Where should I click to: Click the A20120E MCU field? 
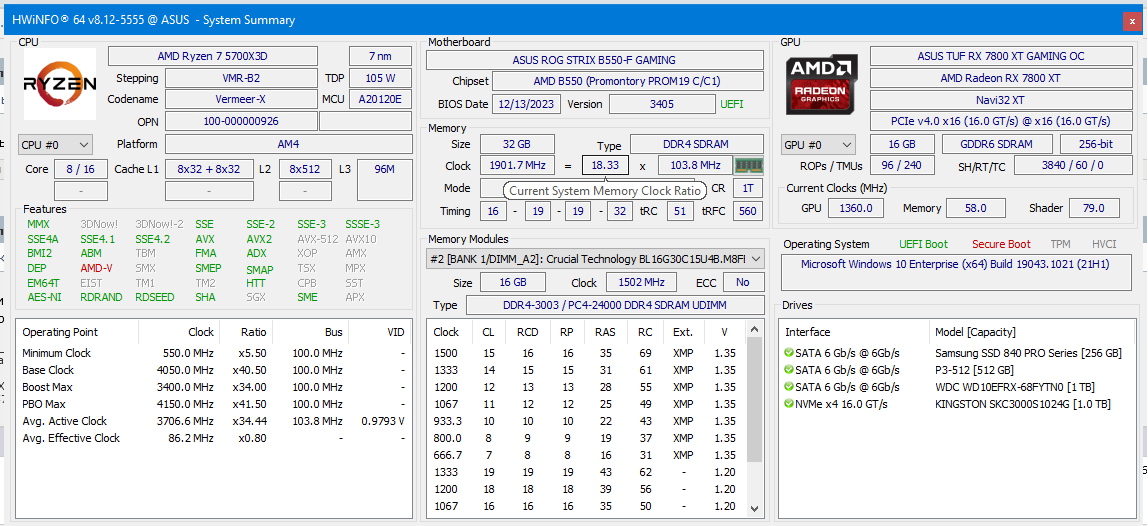[380, 99]
